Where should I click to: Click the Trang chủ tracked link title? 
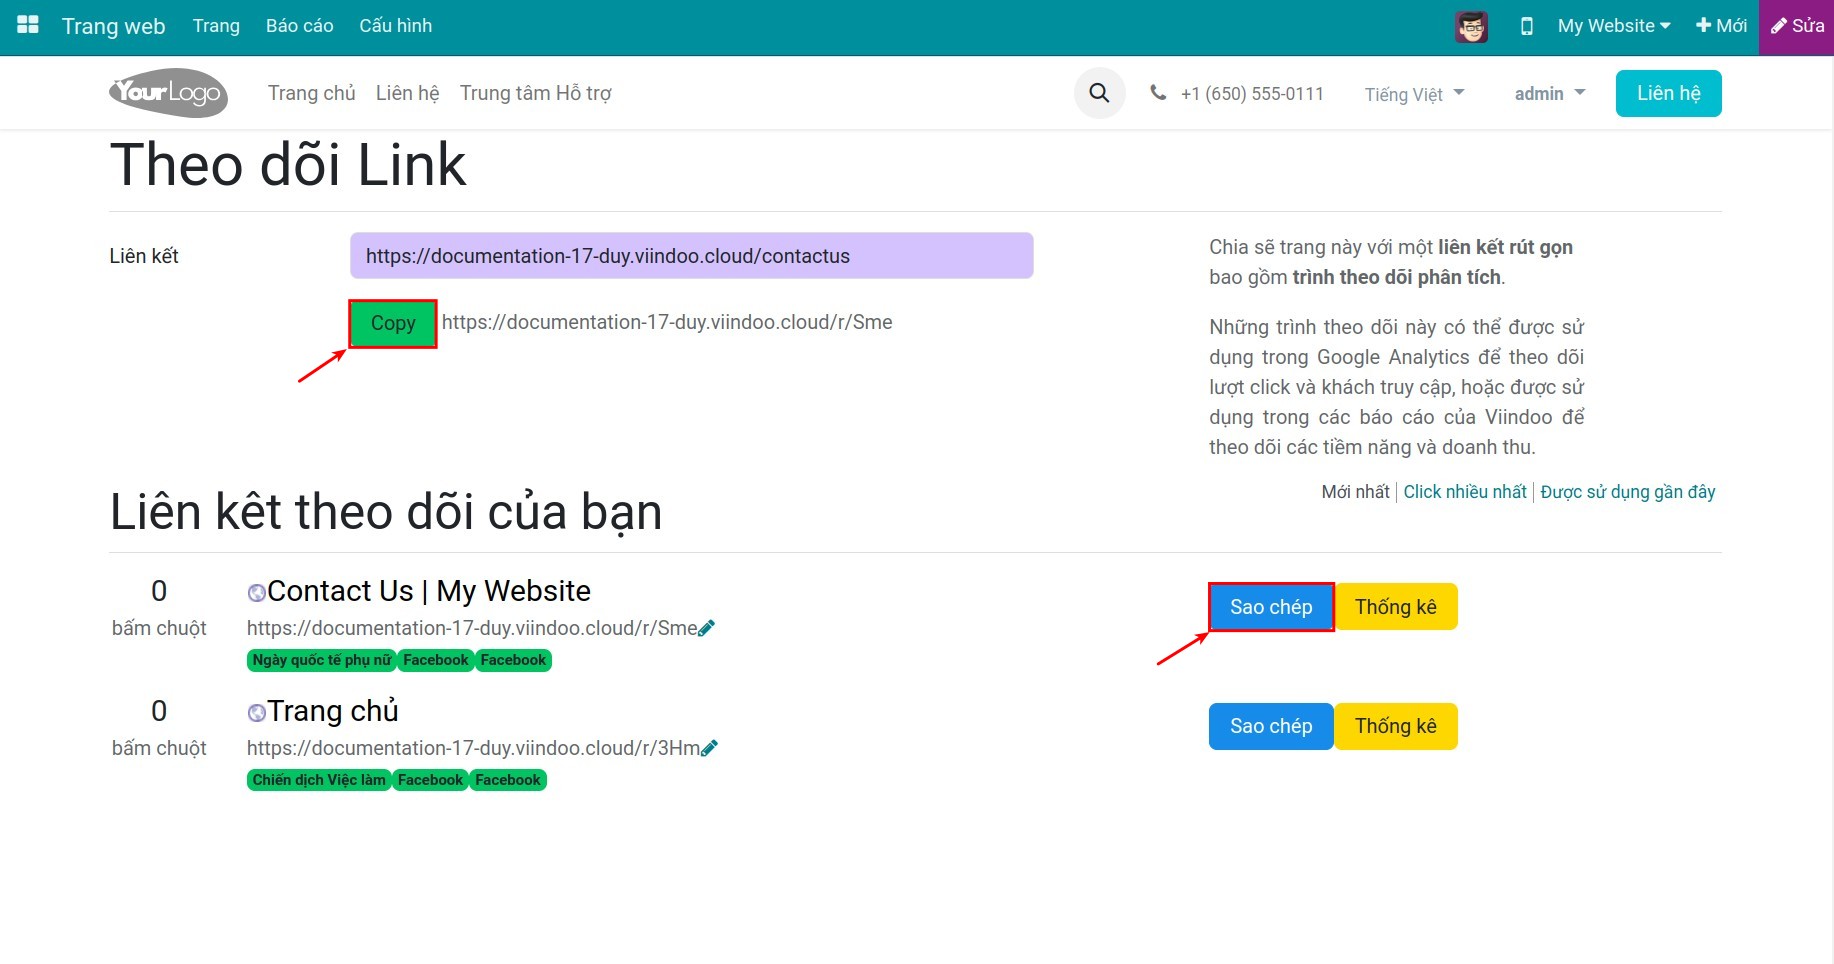coord(333,711)
